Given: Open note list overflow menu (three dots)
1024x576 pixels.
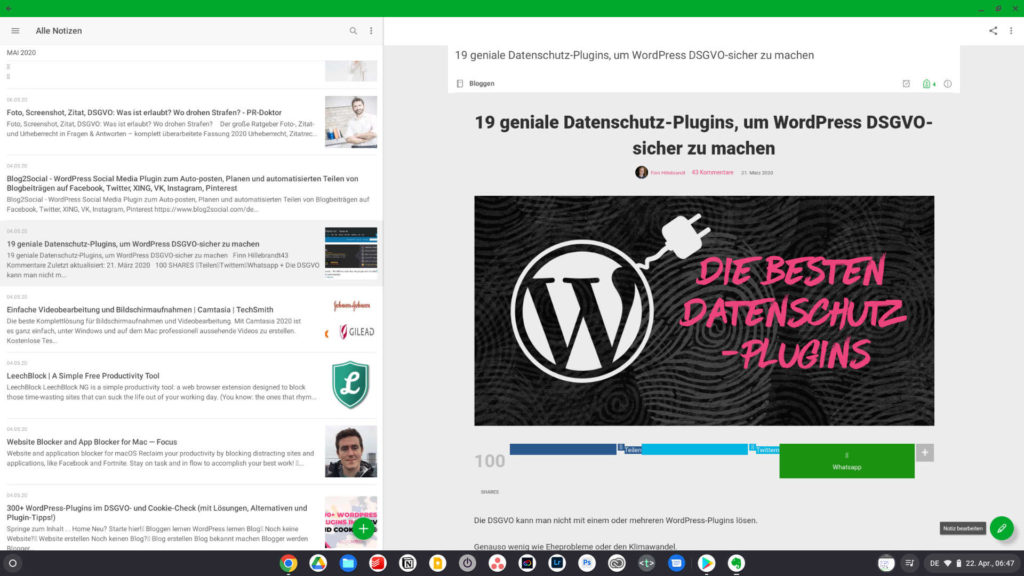Looking at the screenshot, I should [371, 31].
